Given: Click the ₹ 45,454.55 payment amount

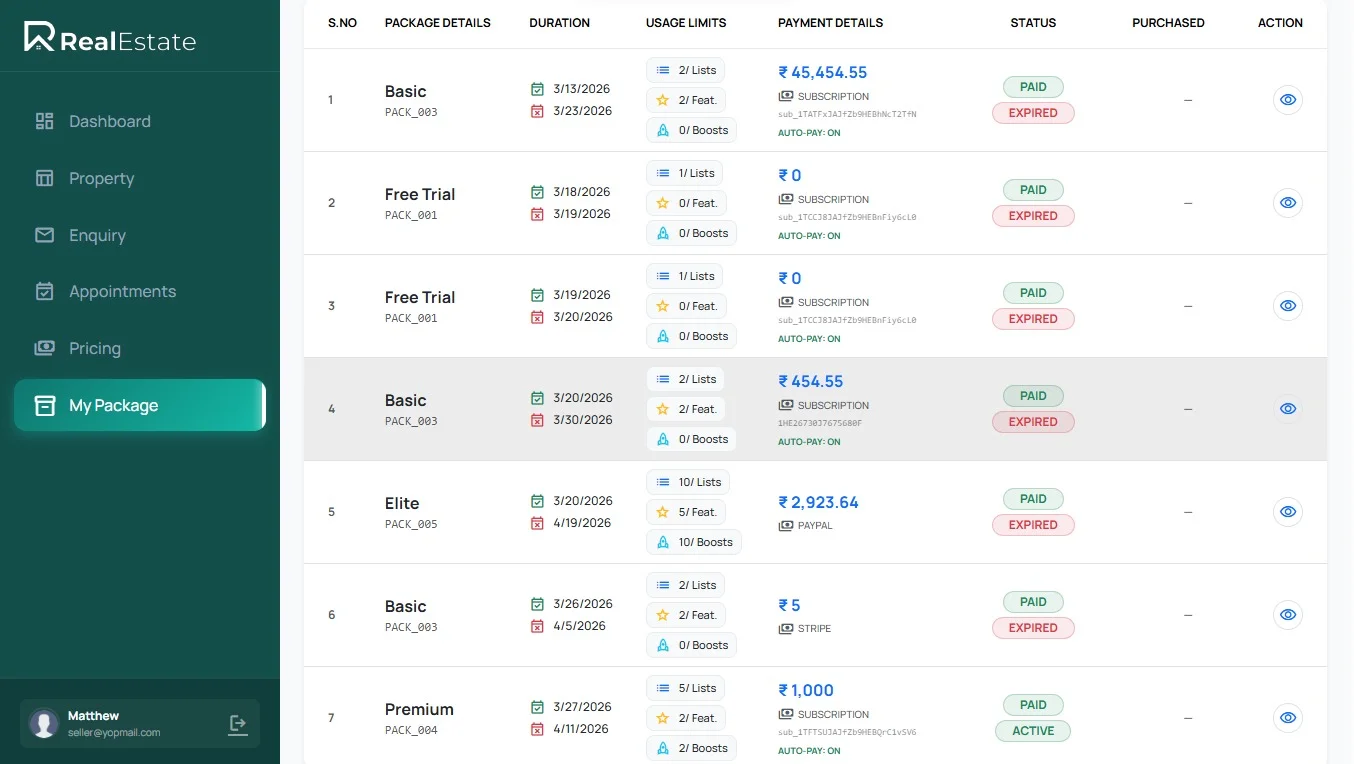Looking at the screenshot, I should click(x=823, y=72).
